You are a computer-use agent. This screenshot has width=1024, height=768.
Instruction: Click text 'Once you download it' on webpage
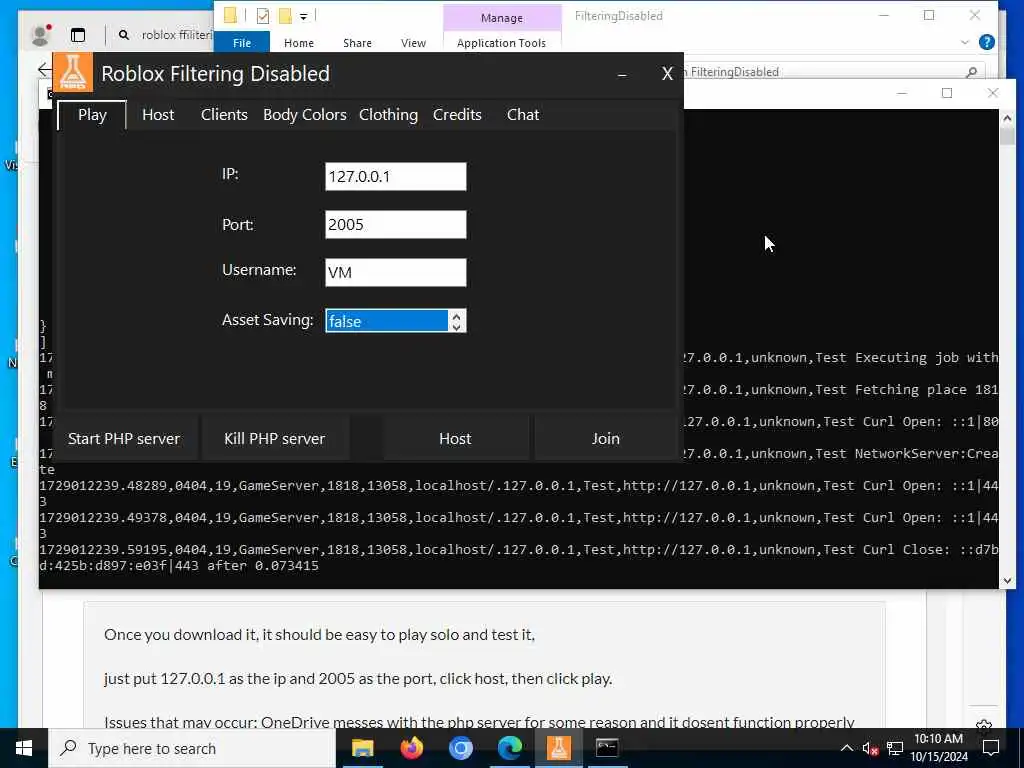[180, 635]
